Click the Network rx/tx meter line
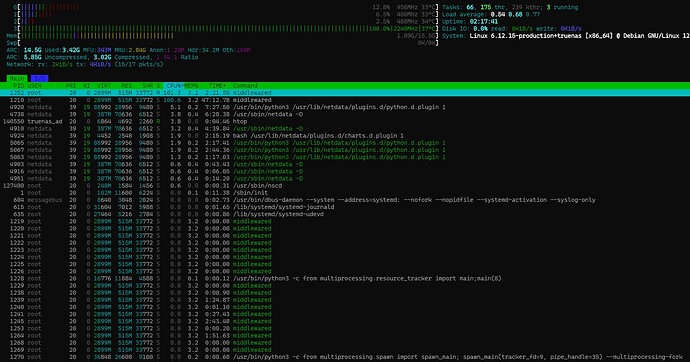The height and width of the screenshot is (362, 690). pos(84,64)
